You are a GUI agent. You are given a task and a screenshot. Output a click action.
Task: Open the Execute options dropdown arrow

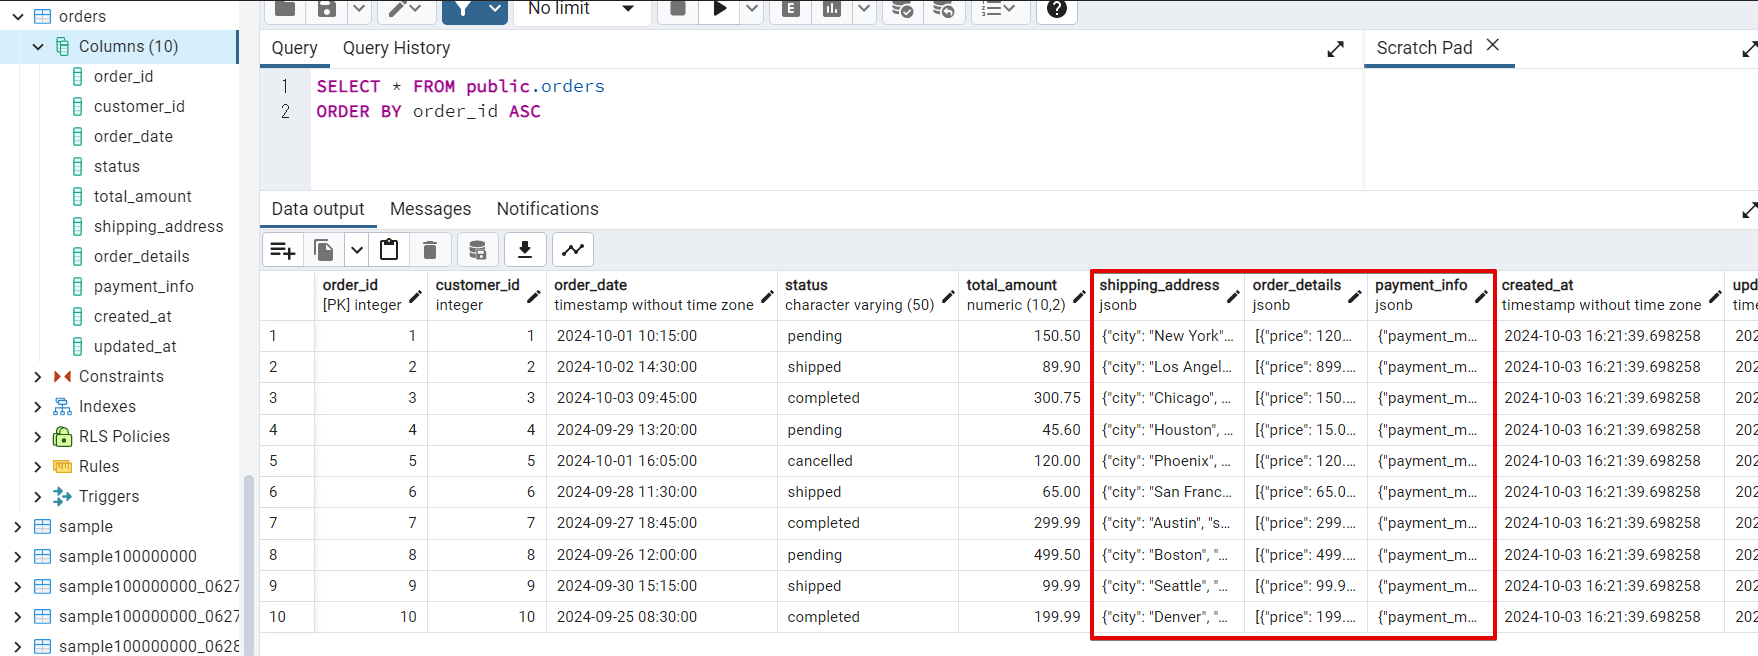tap(752, 8)
